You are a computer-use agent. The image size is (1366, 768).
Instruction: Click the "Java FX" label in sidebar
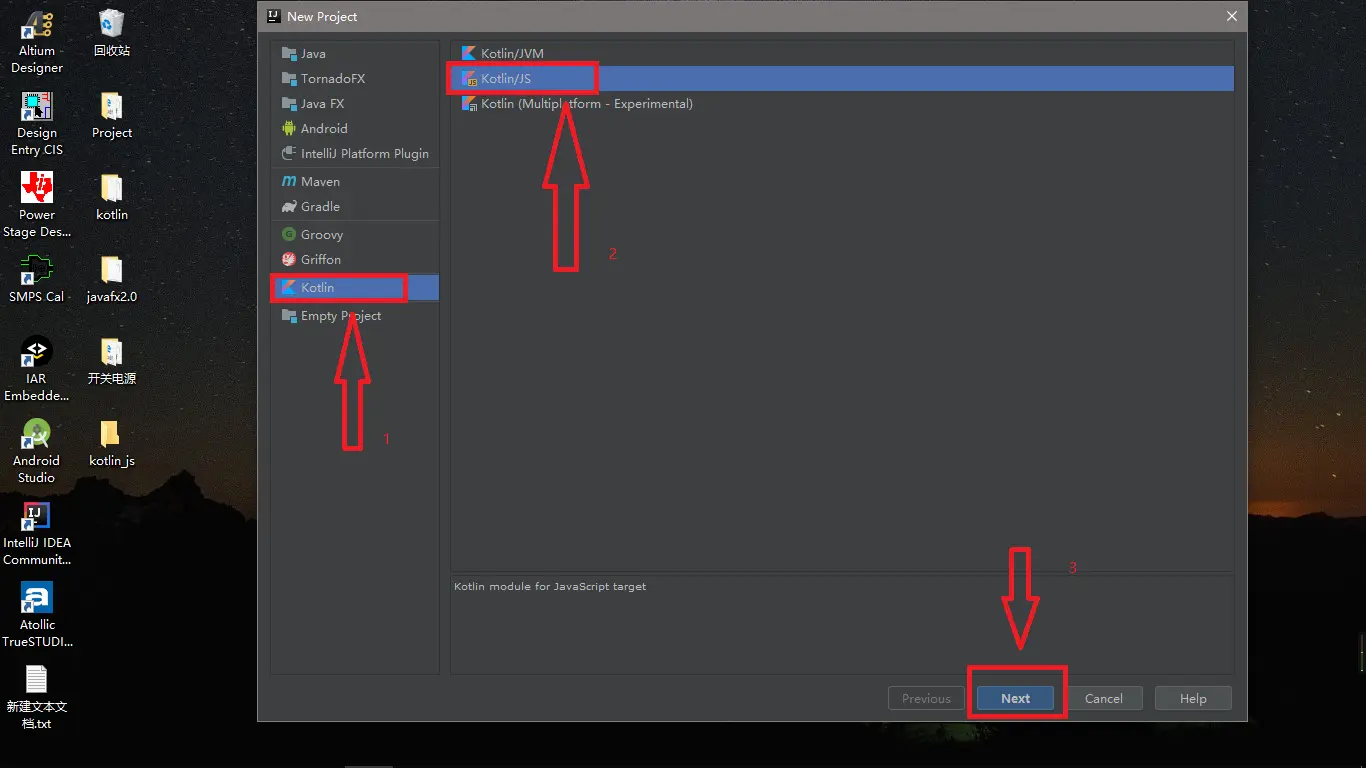[x=322, y=104]
